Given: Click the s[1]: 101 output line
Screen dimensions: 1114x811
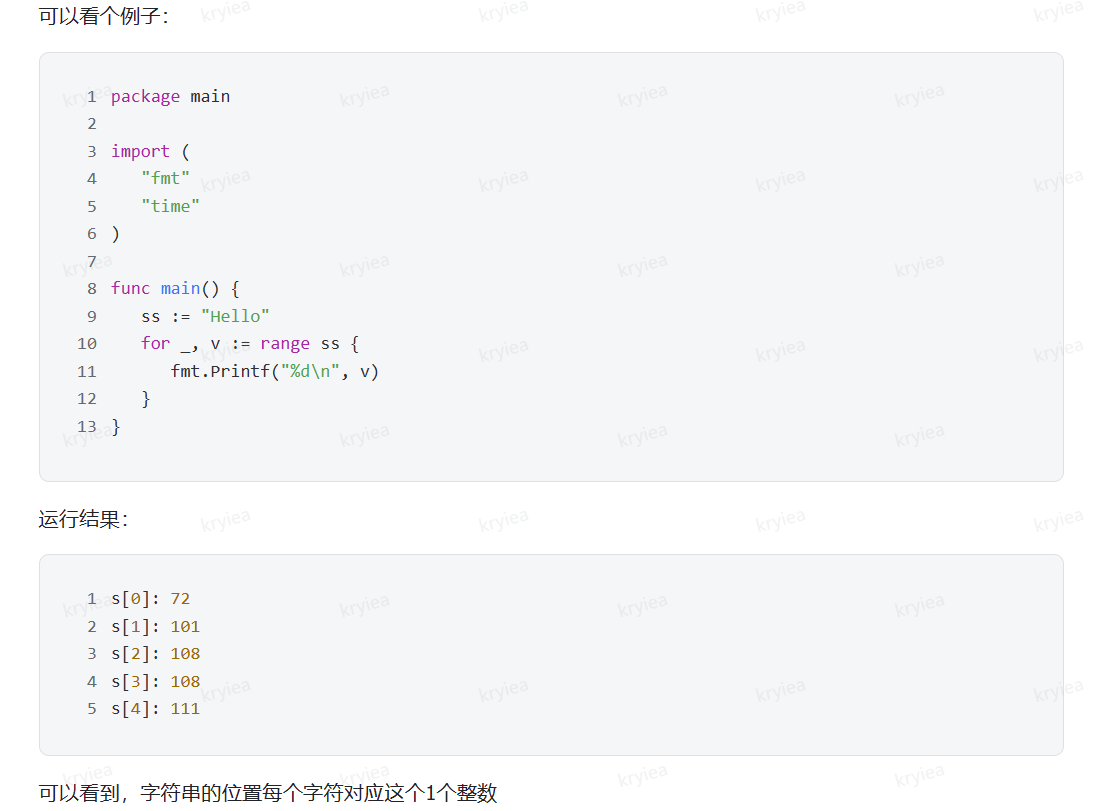Looking at the screenshot, I should [155, 627].
